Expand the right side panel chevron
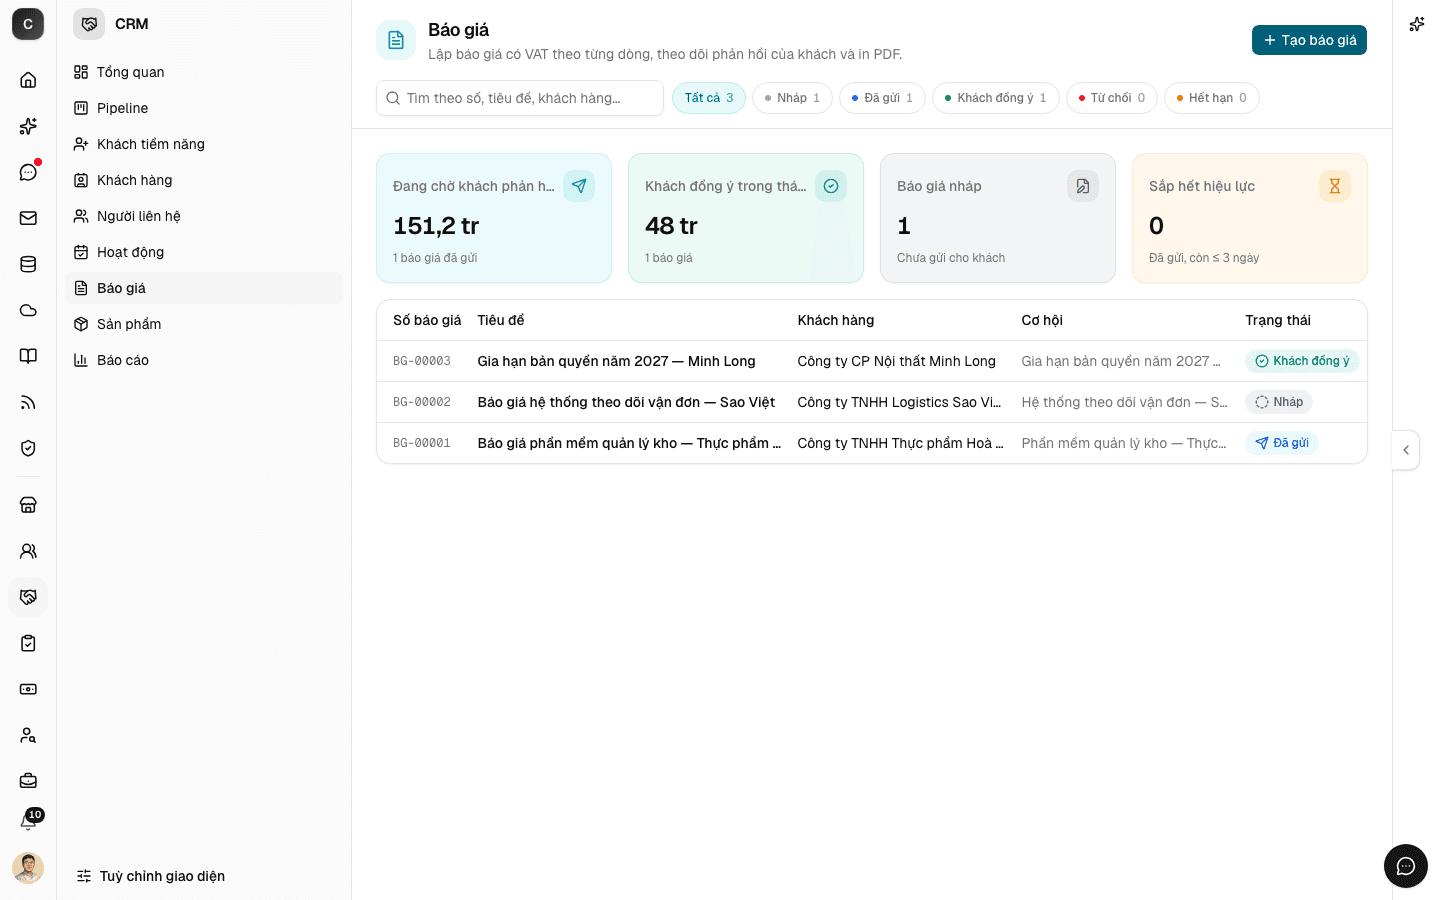 click(x=1406, y=450)
